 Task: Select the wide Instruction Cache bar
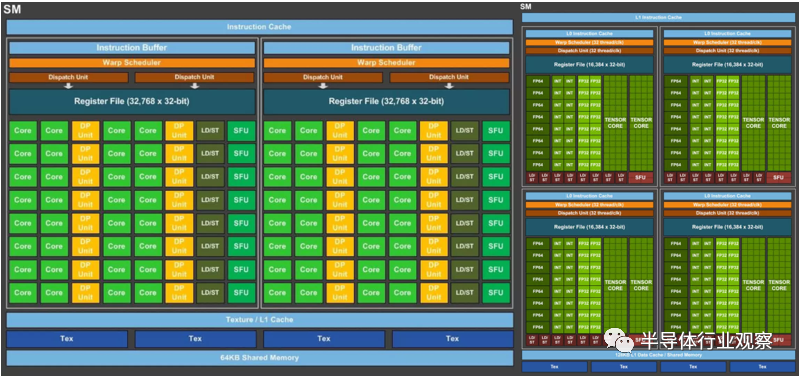259,27
